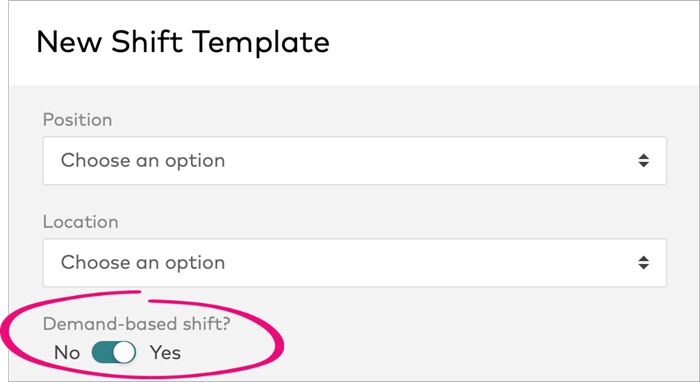Click the up arrow in Position selector
This screenshot has width=700, height=382.
643,156
